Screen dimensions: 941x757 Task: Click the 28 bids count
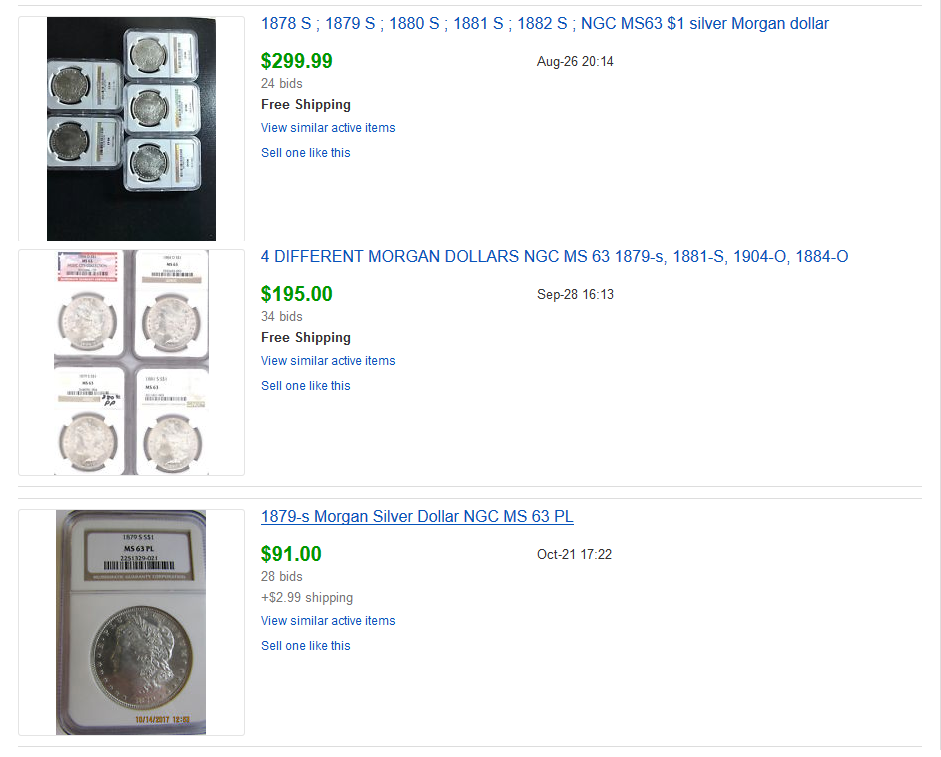282,576
